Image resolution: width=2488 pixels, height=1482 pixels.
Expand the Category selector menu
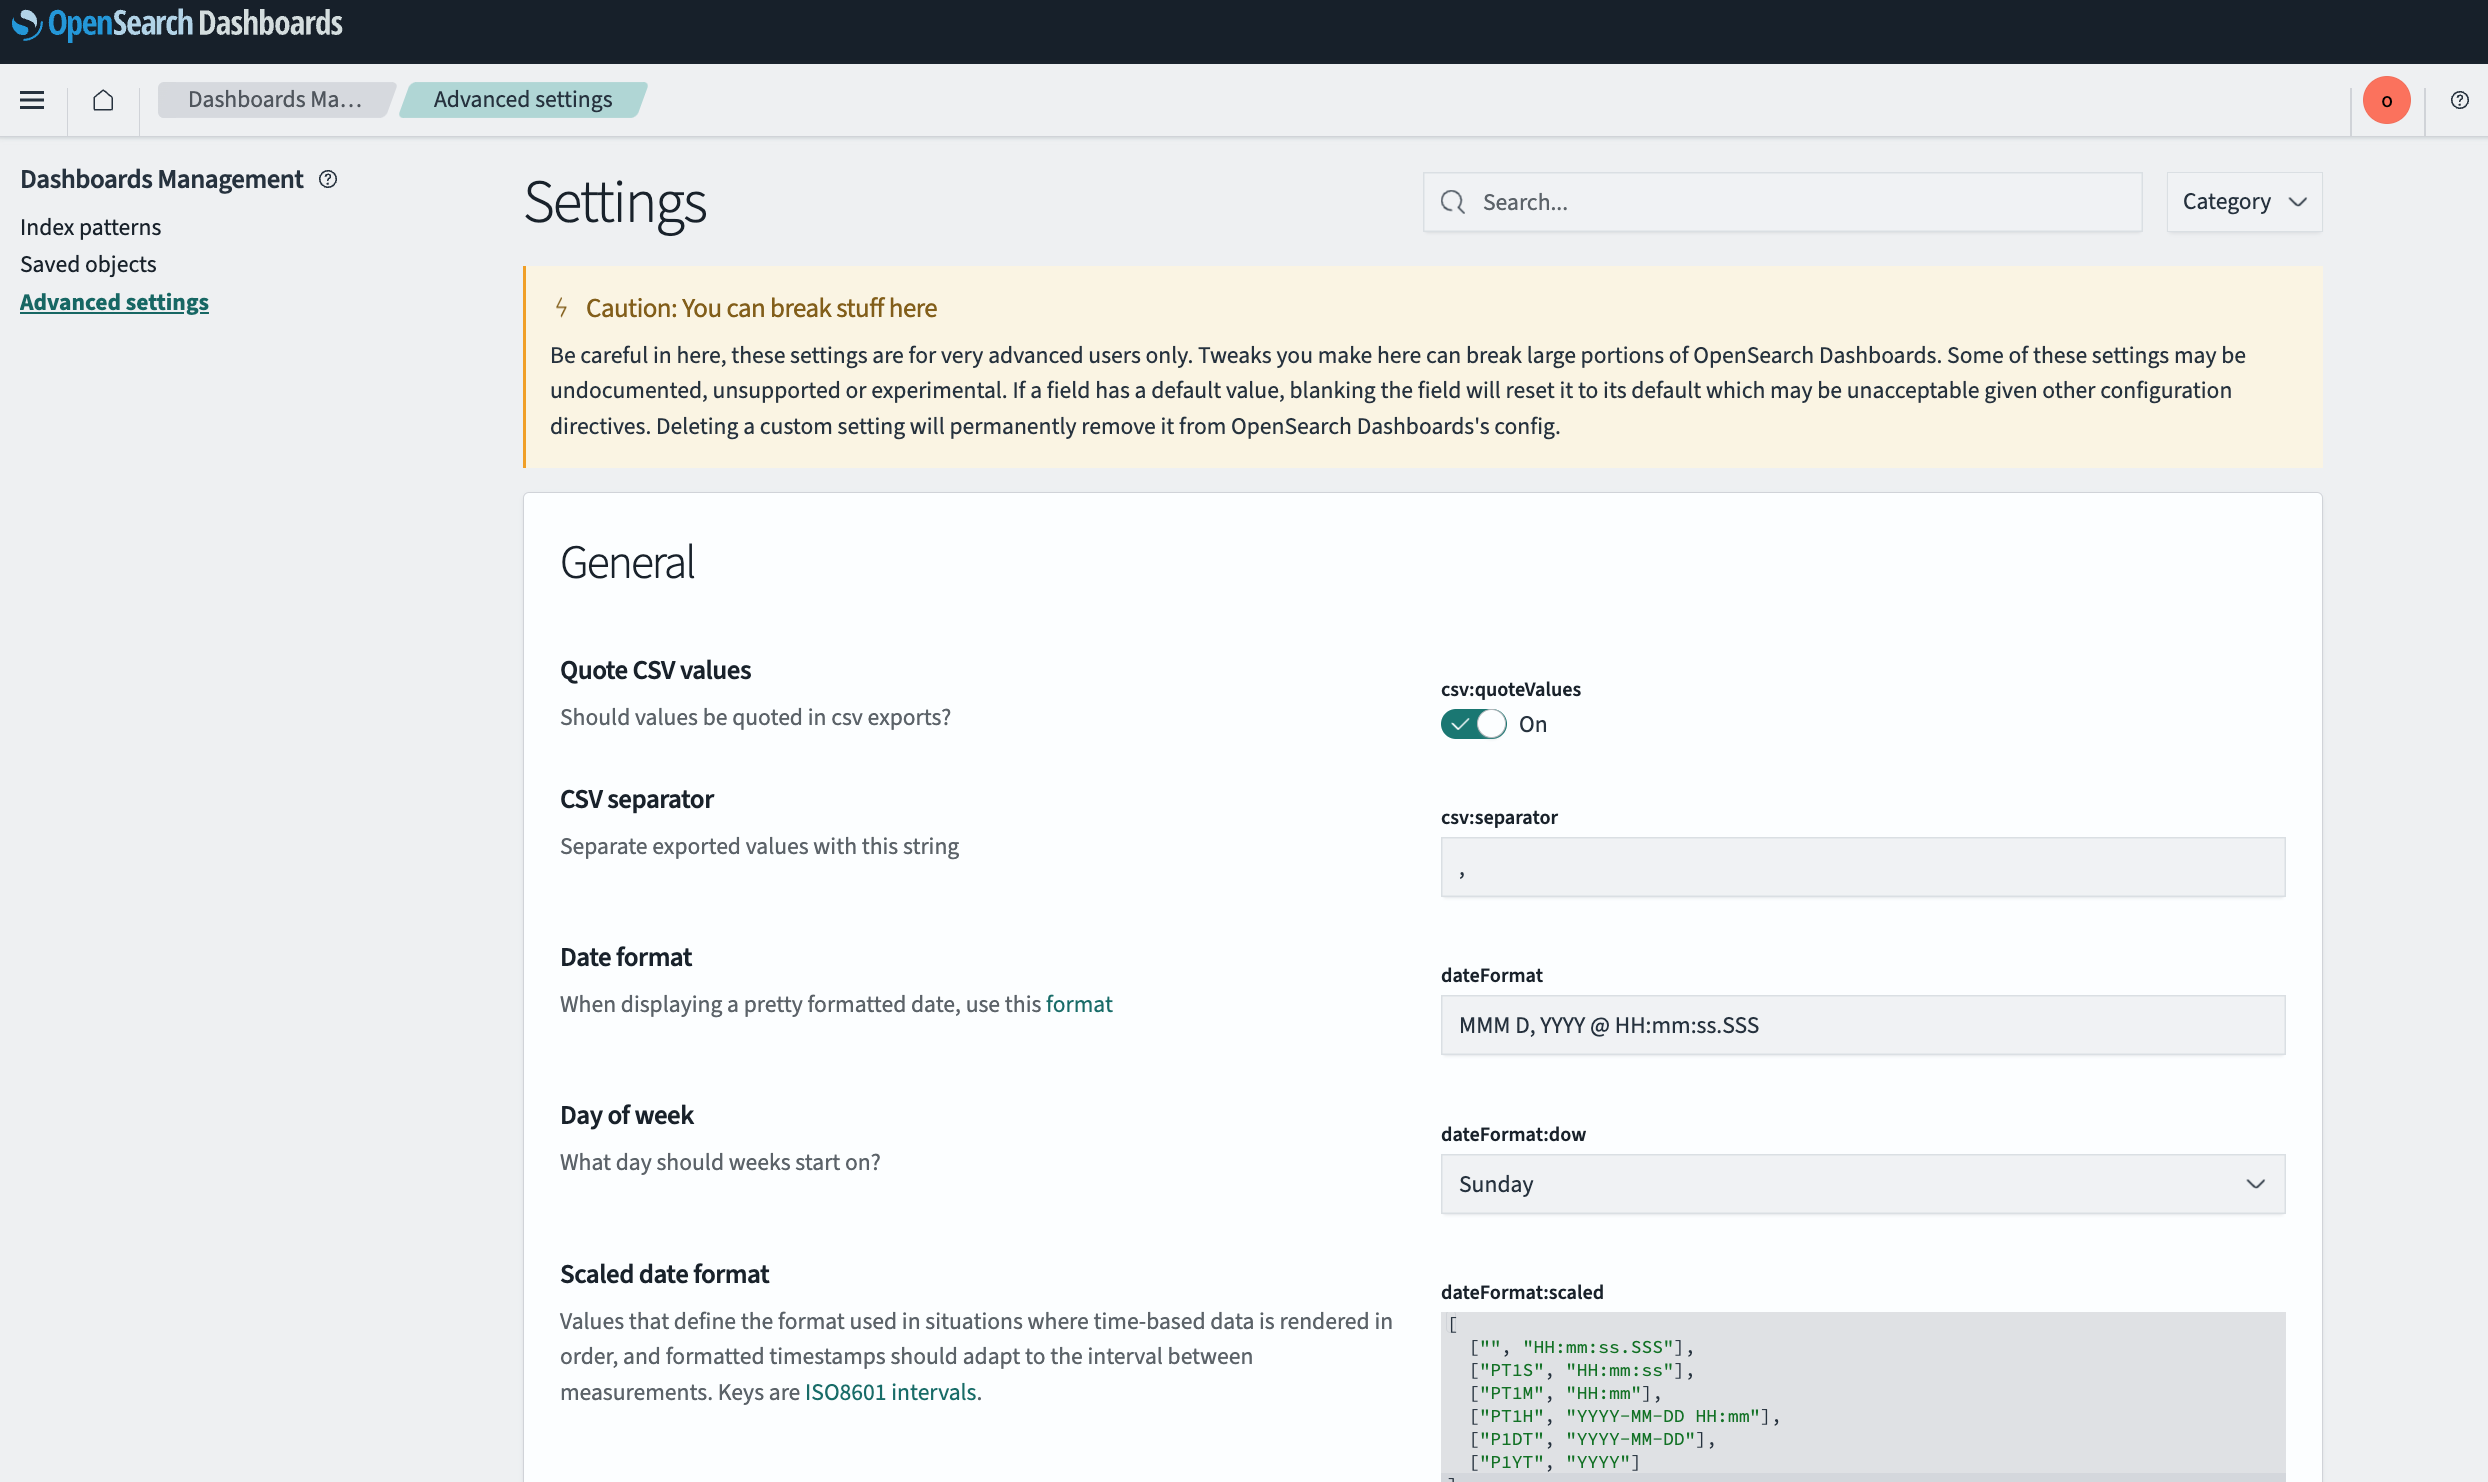tap(2243, 201)
